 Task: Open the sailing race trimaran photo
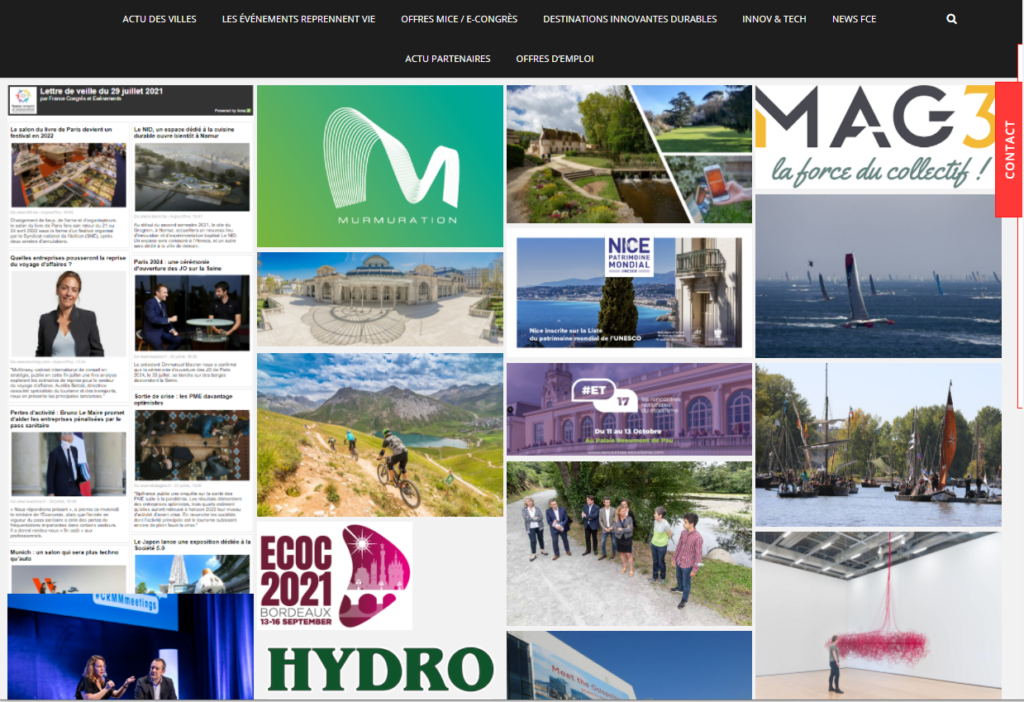click(878, 276)
